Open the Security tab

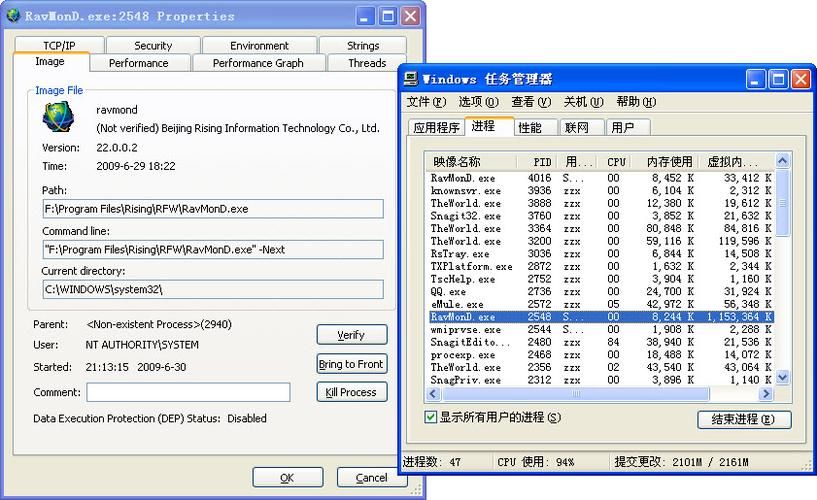pos(153,45)
